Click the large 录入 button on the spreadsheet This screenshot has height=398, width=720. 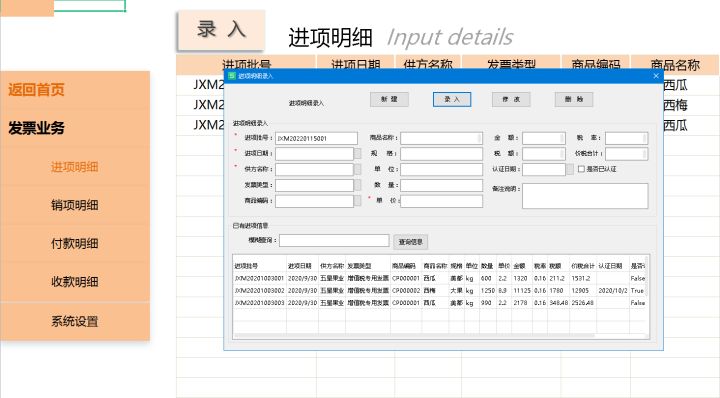click(221, 30)
